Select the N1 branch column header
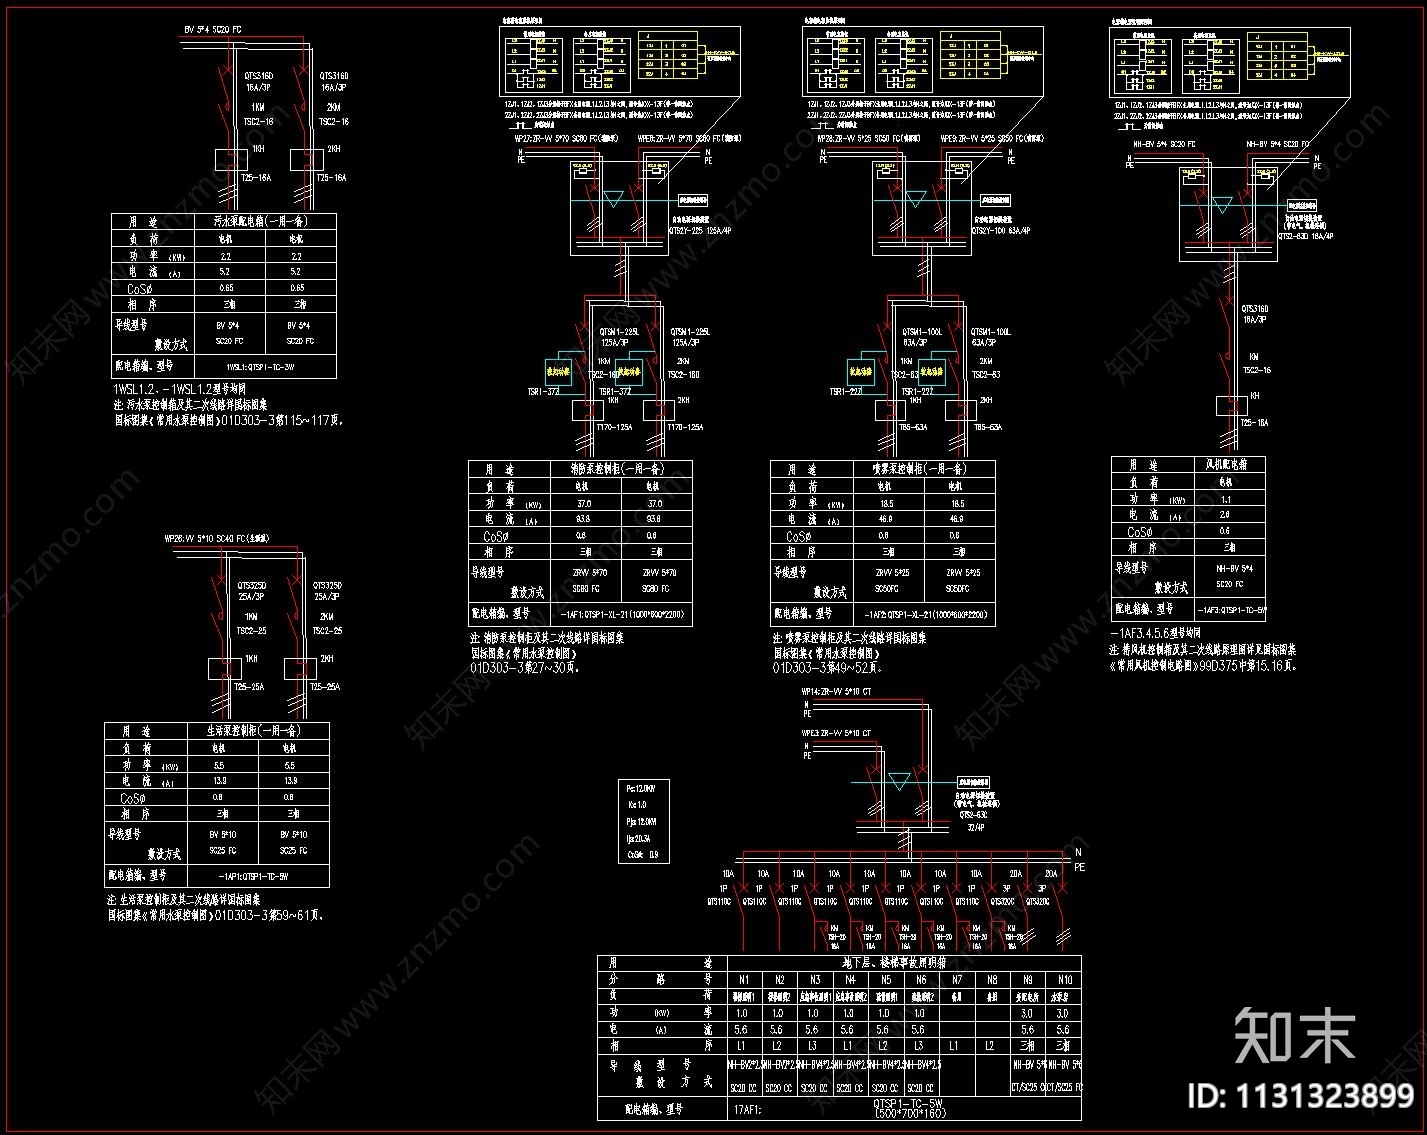The height and width of the screenshot is (1135, 1427). pyautogui.click(x=744, y=979)
